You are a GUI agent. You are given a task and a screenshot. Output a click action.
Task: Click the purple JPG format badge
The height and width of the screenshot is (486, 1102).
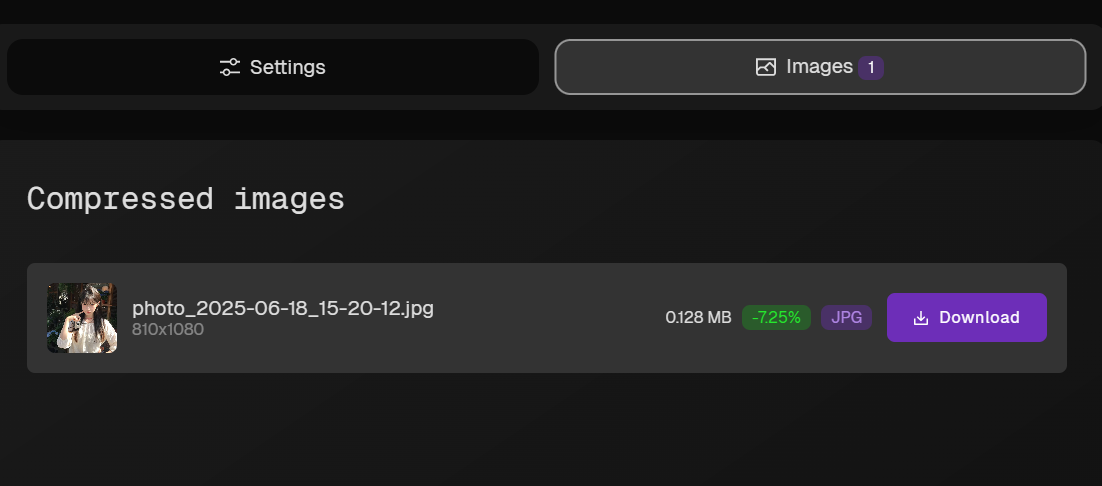(x=846, y=317)
